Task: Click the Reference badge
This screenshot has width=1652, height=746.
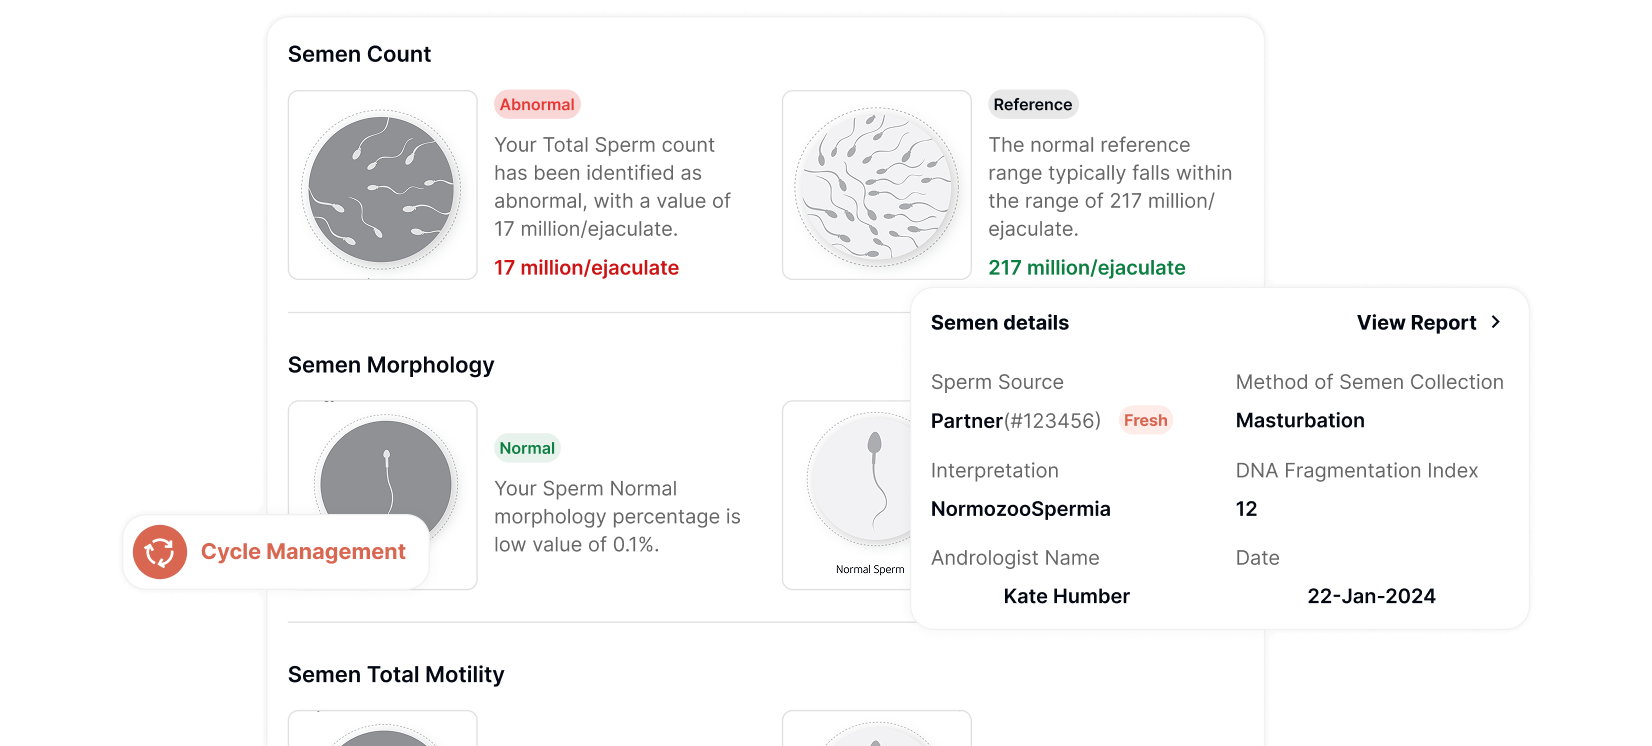Action: (x=1032, y=105)
